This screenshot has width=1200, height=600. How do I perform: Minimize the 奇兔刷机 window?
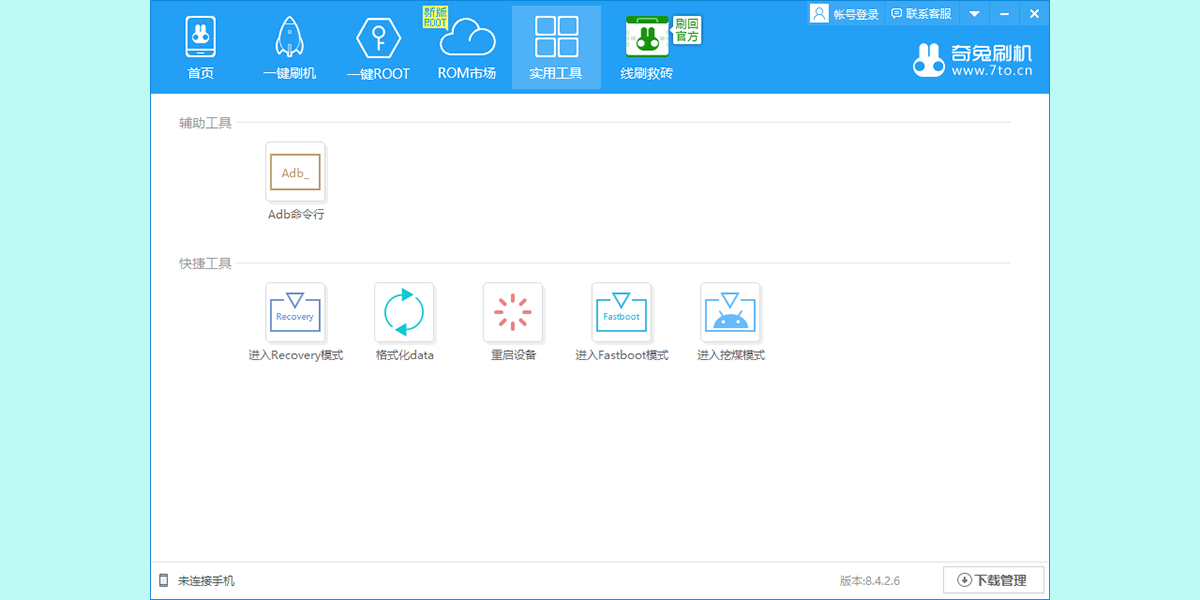1004,14
